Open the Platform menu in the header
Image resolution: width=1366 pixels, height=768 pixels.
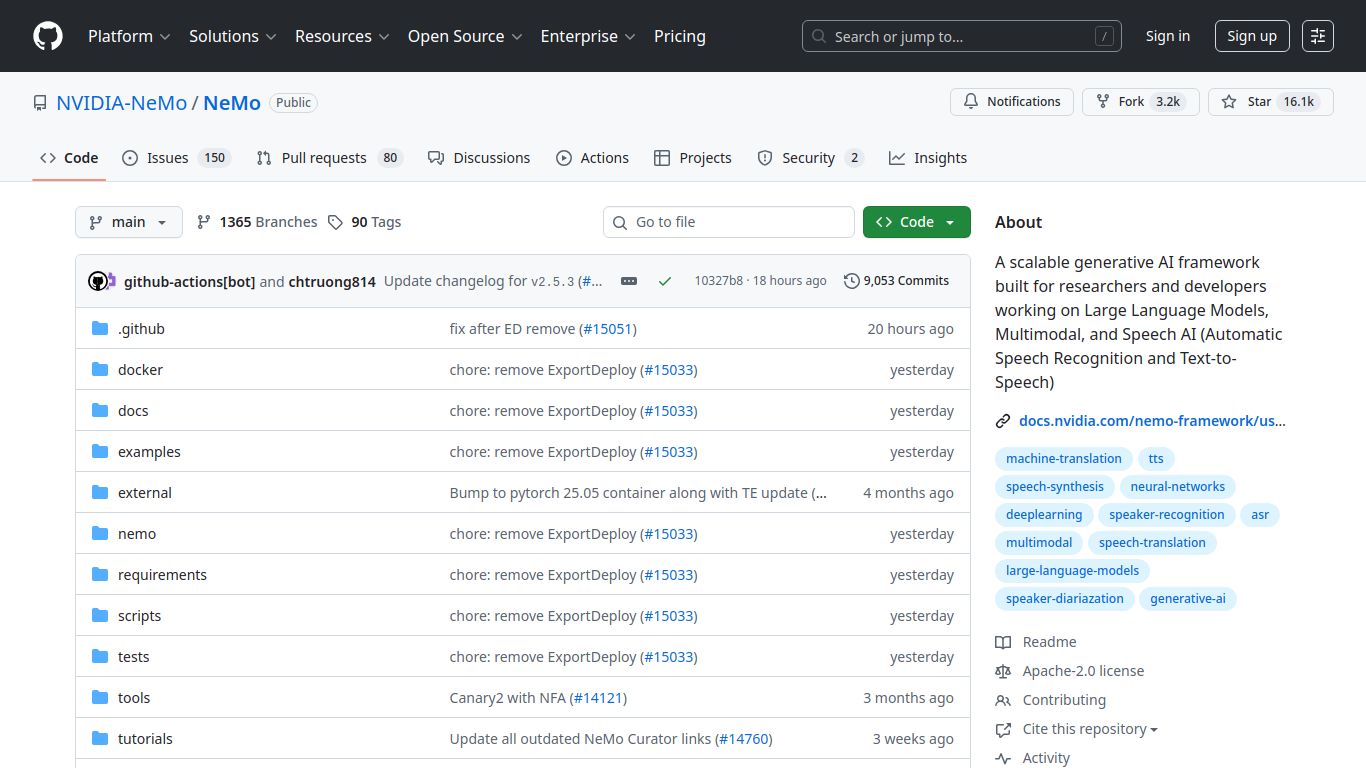(x=129, y=36)
